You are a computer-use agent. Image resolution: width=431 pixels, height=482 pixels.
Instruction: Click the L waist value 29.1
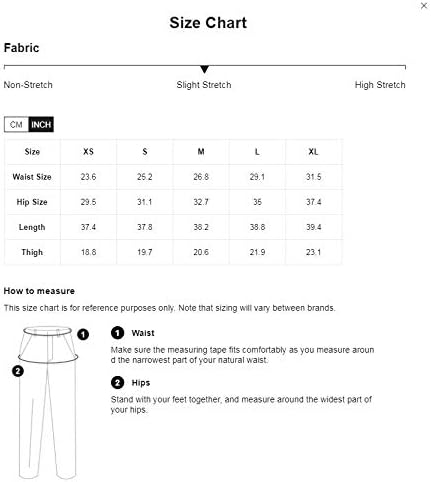(257, 177)
